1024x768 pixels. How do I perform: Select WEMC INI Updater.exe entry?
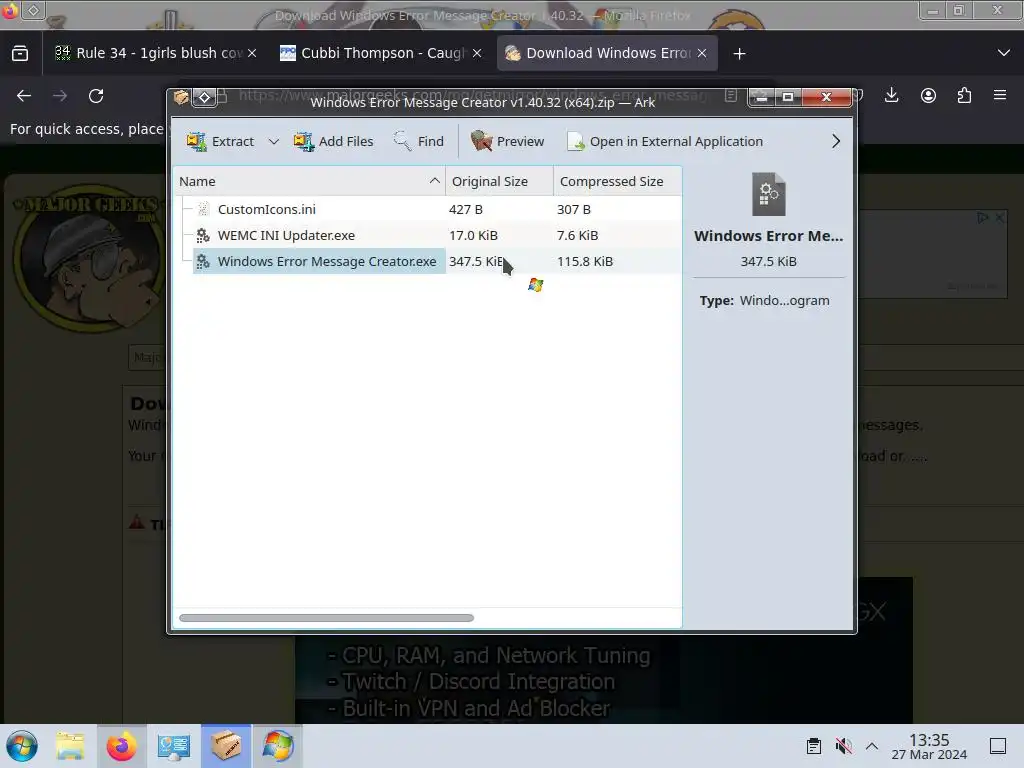pyautogui.click(x=286, y=235)
